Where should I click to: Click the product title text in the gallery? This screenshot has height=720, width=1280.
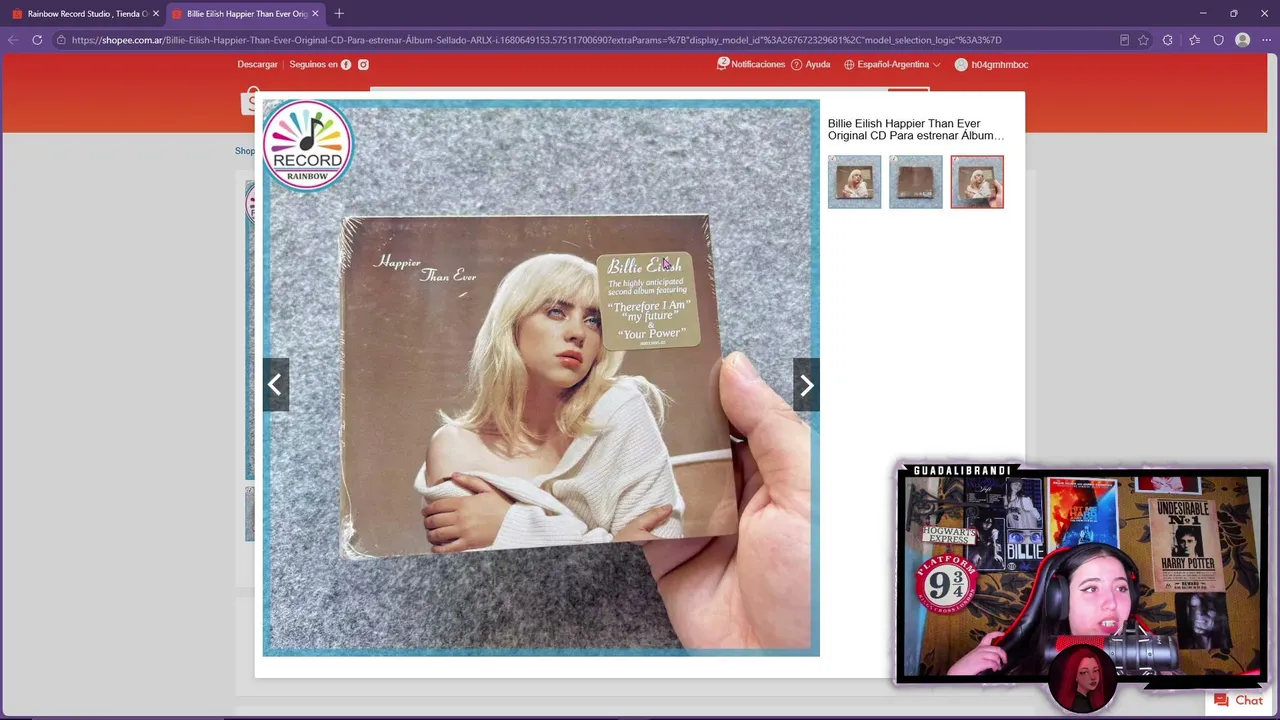(916, 129)
